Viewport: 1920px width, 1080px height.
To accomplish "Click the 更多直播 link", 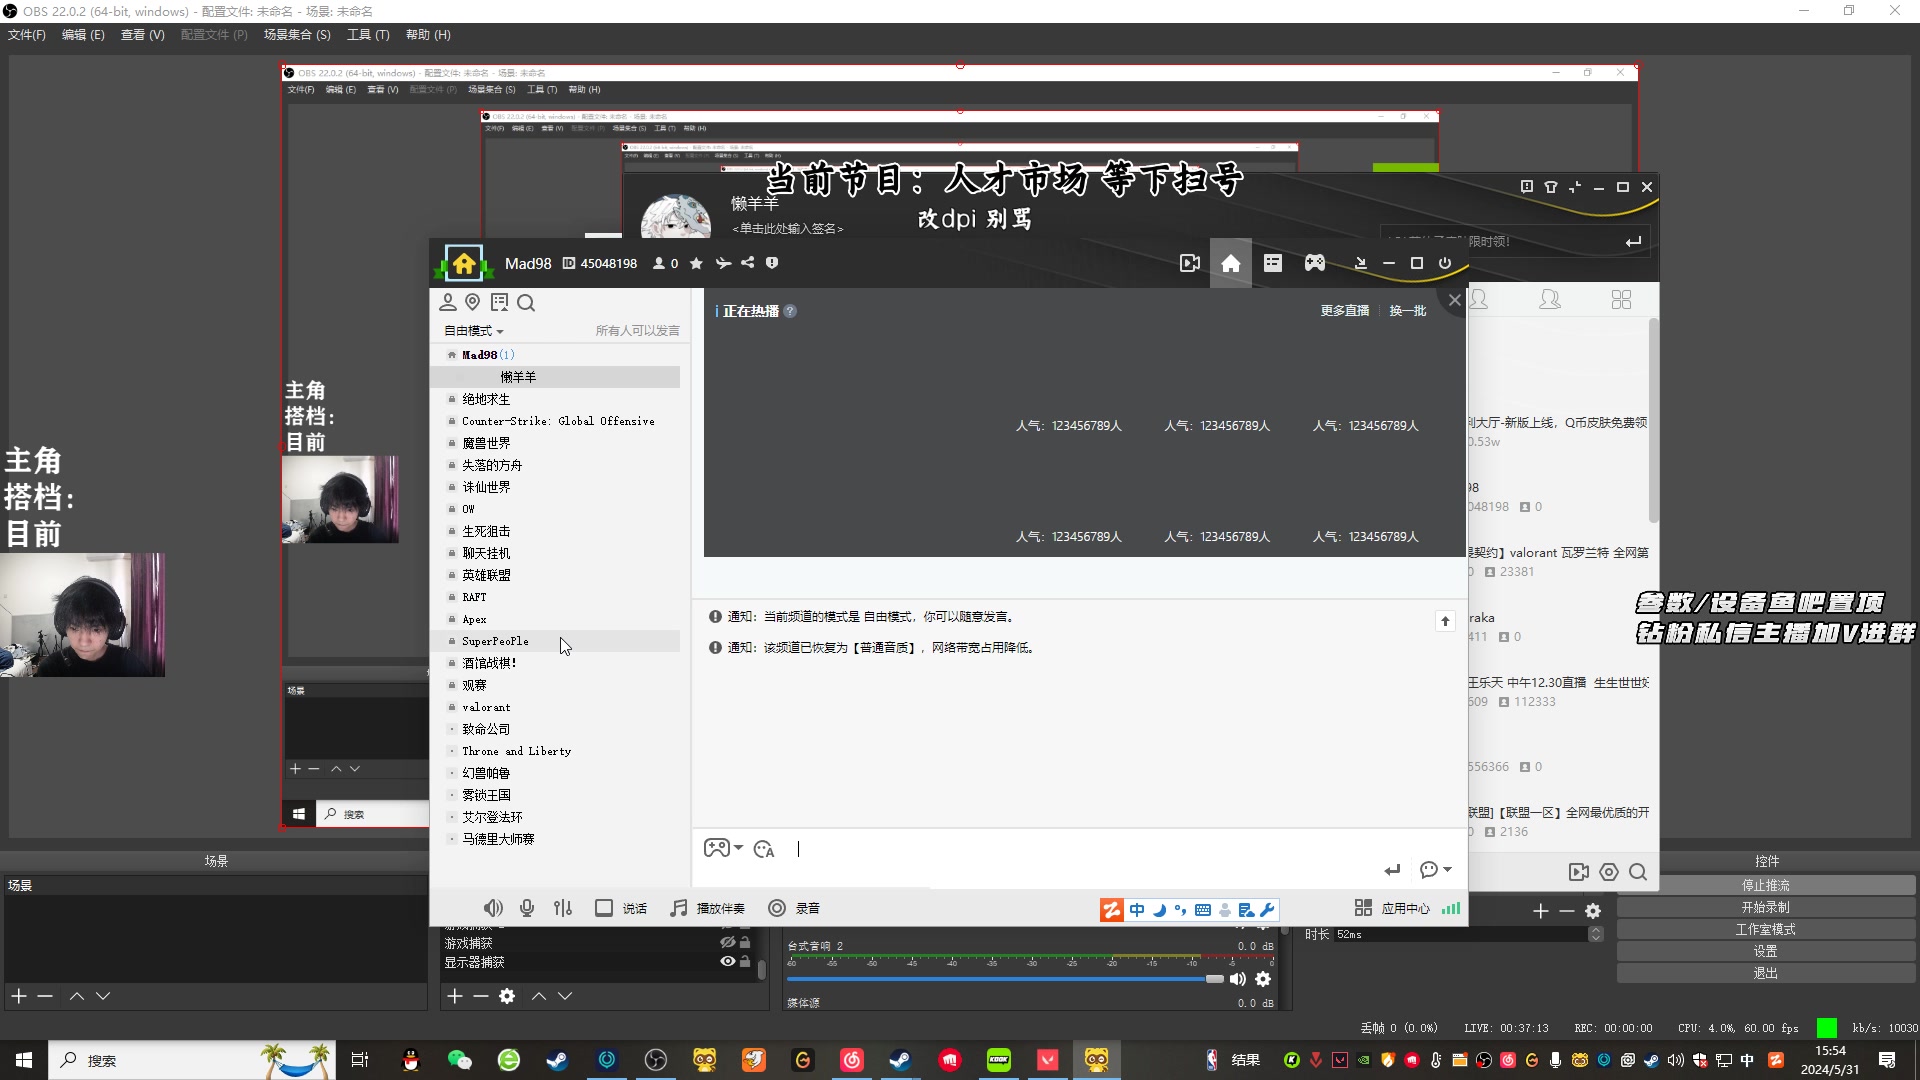I will [x=1345, y=311].
